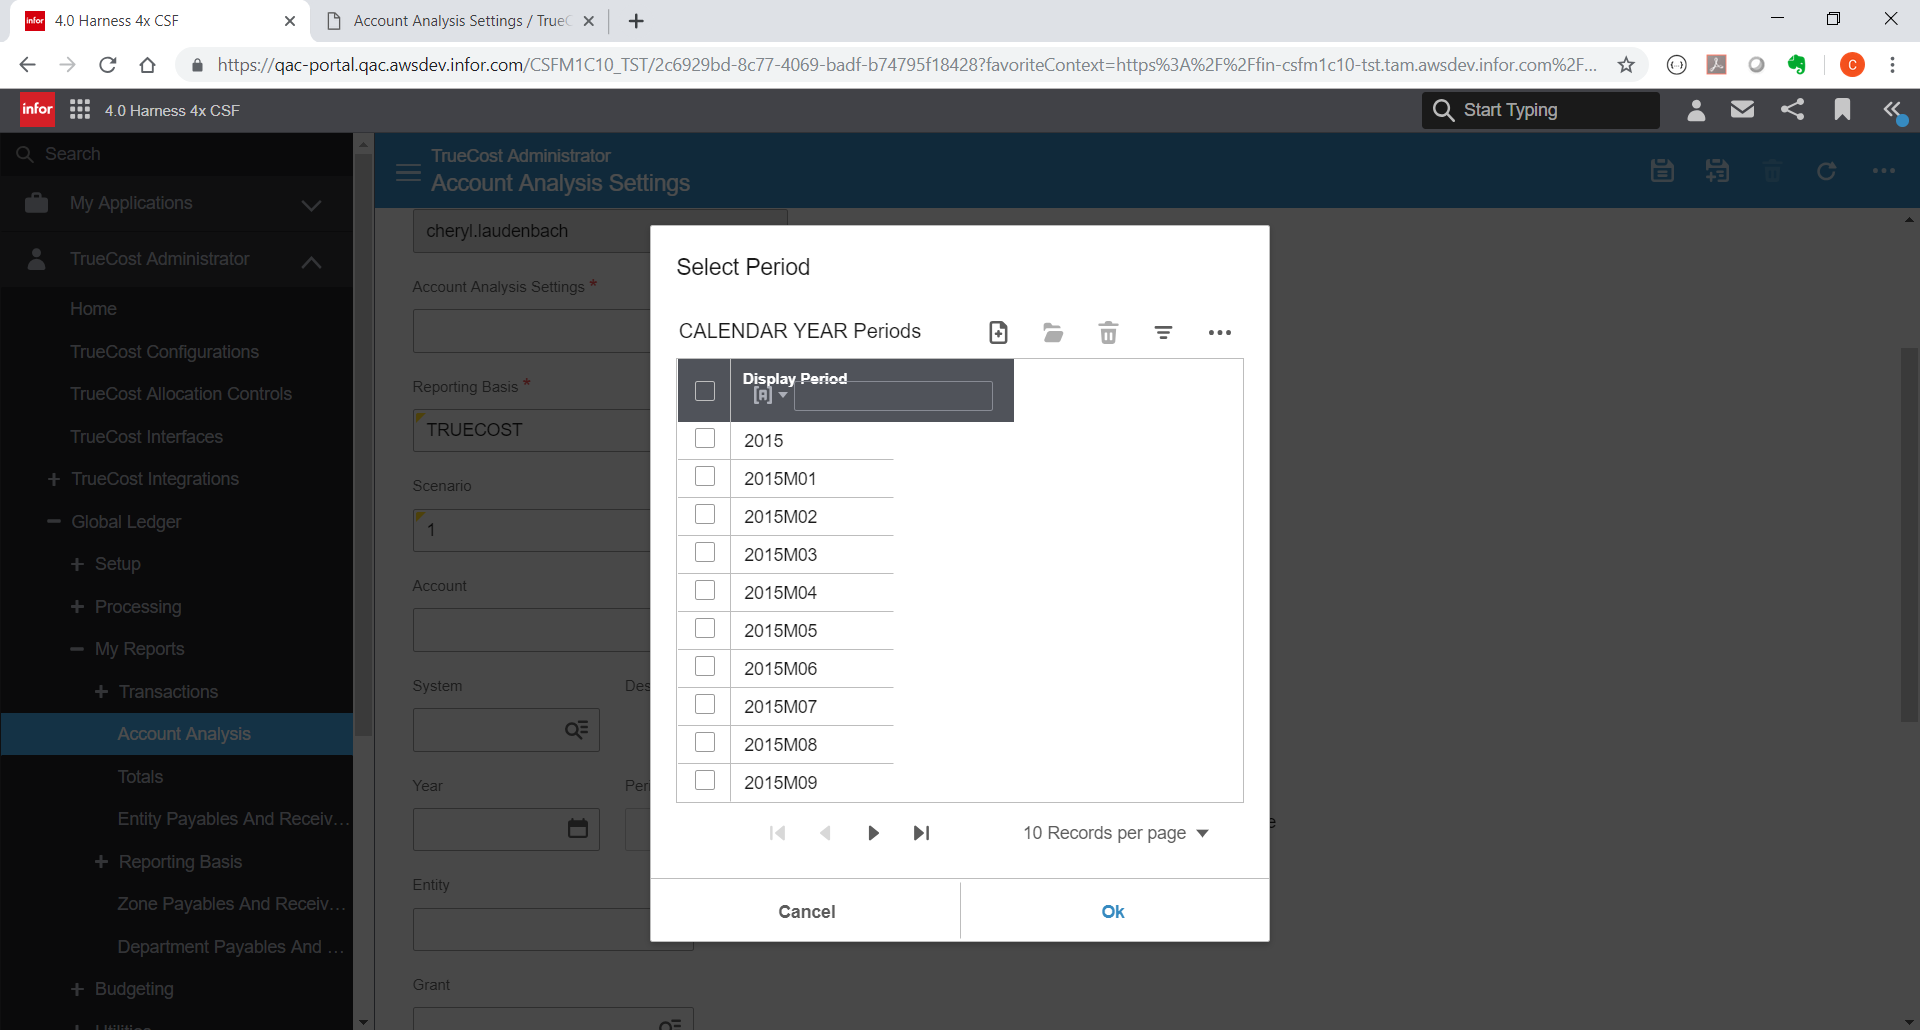Viewport: 1920px width, 1030px height.
Task: Go to previous page of periods
Action: coord(825,833)
